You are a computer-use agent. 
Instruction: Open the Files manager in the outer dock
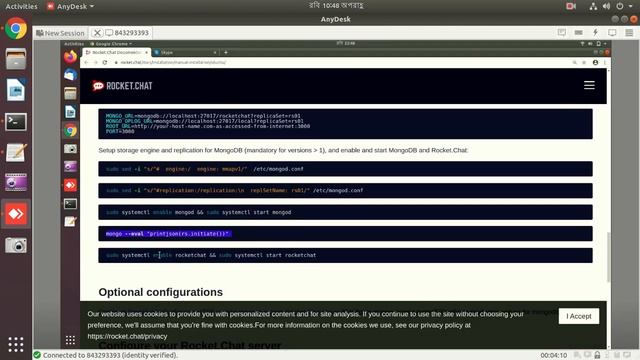click(x=16, y=60)
